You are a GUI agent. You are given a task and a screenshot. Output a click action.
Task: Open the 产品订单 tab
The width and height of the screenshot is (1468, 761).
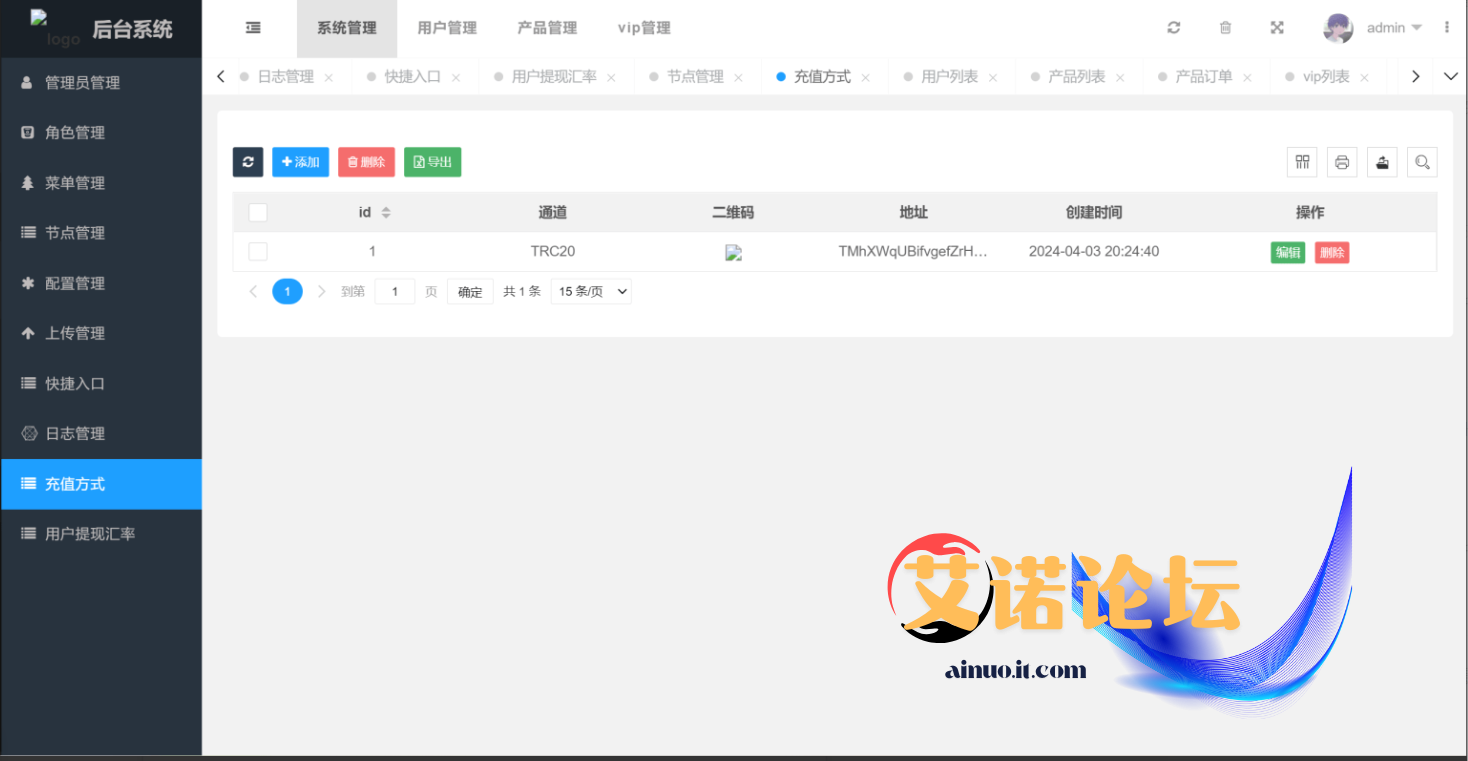(x=1203, y=76)
